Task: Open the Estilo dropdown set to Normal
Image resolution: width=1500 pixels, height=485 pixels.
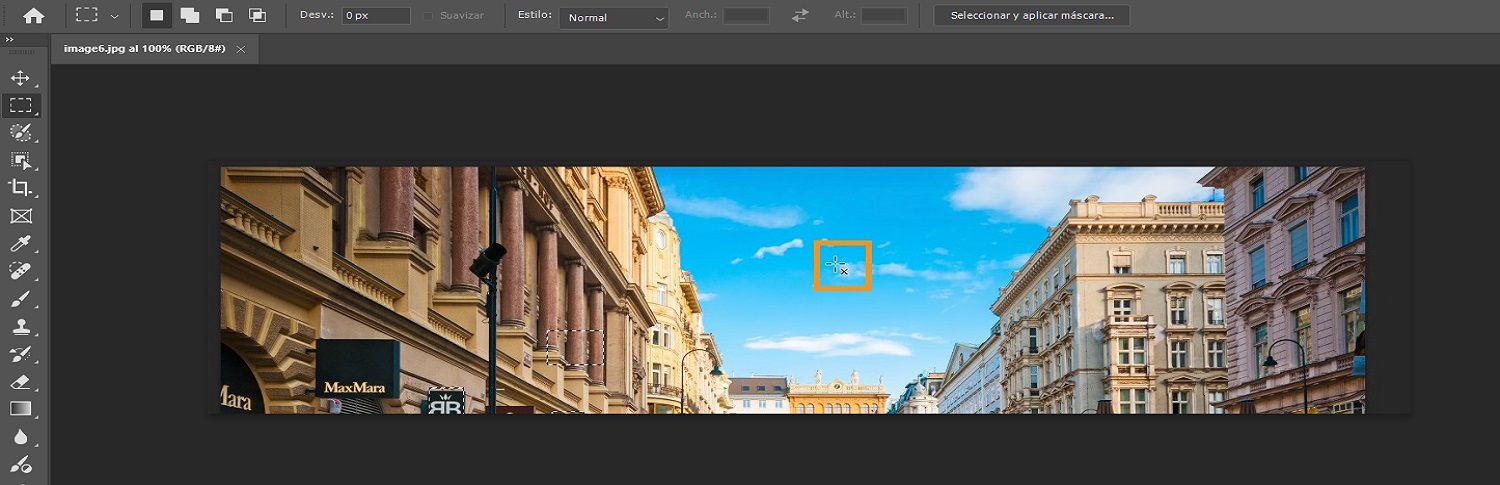Action: pyautogui.click(x=614, y=17)
